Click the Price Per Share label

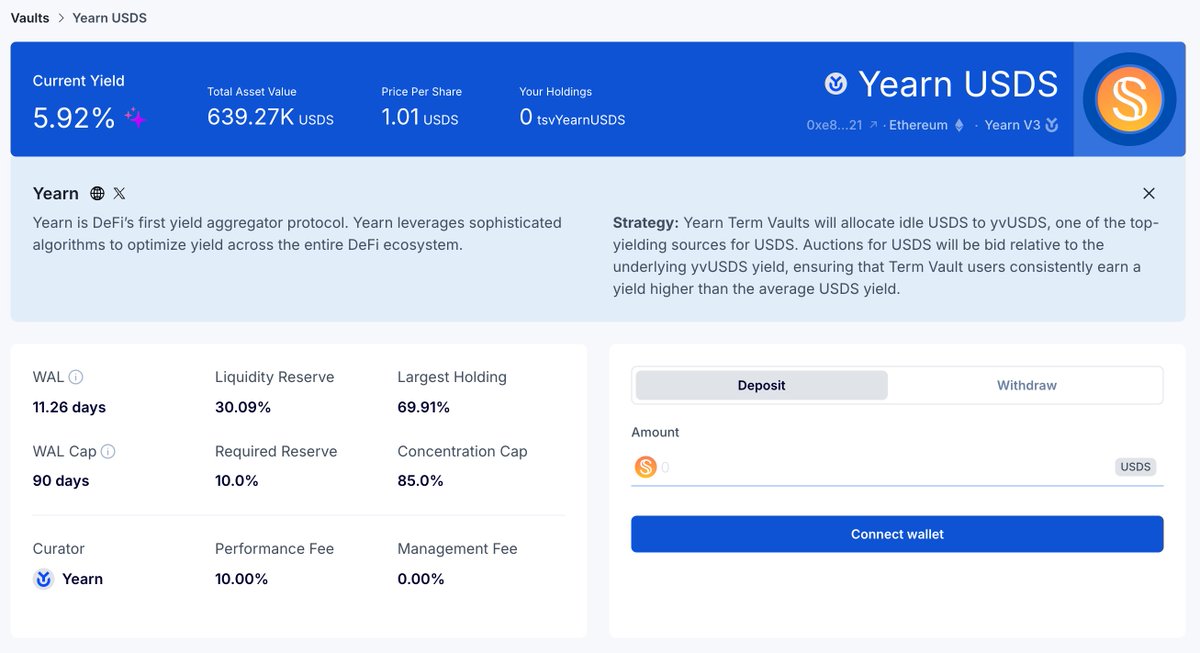(x=422, y=92)
